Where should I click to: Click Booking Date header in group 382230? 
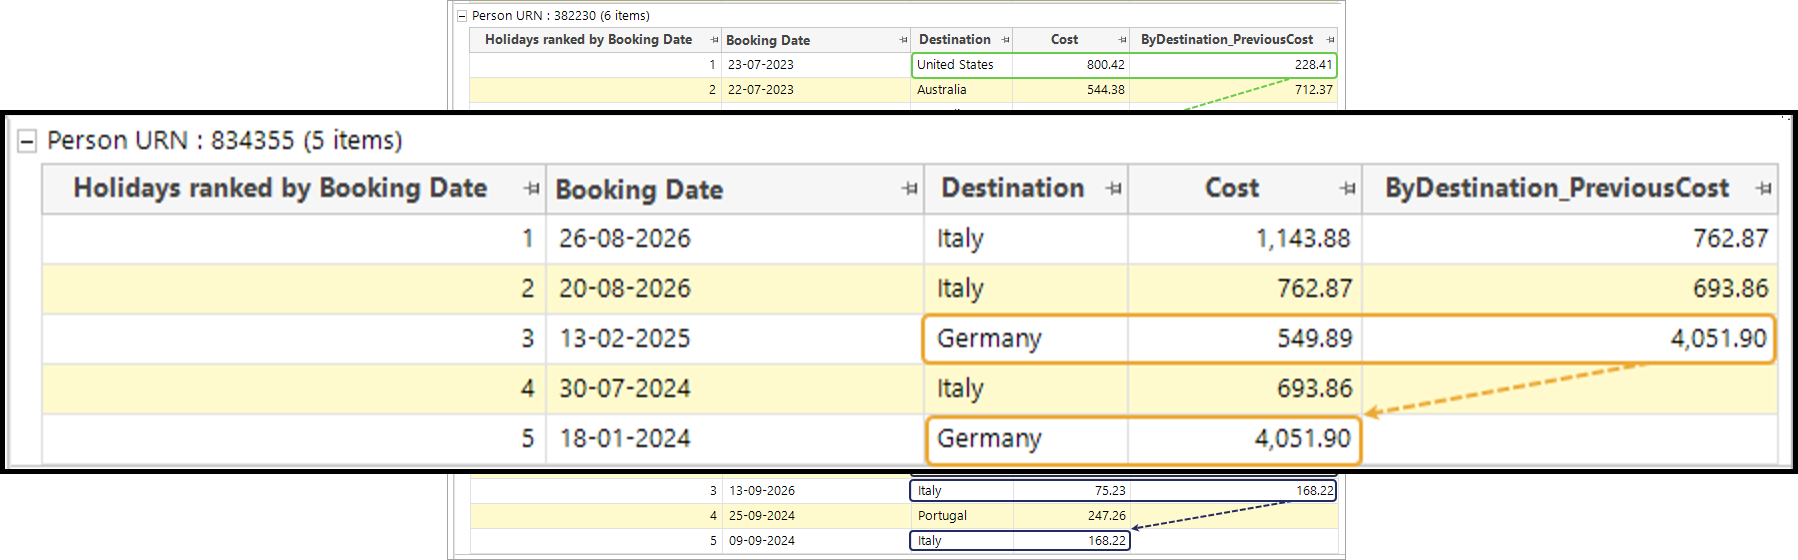coord(768,40)
